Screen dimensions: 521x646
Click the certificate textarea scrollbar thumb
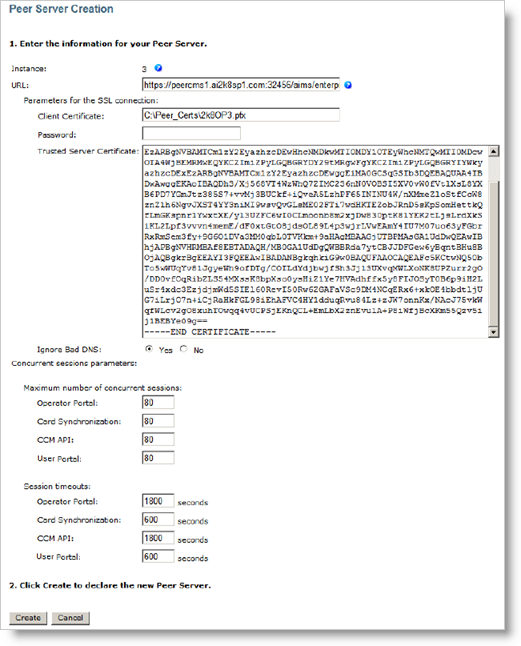[x=493, y=252]
